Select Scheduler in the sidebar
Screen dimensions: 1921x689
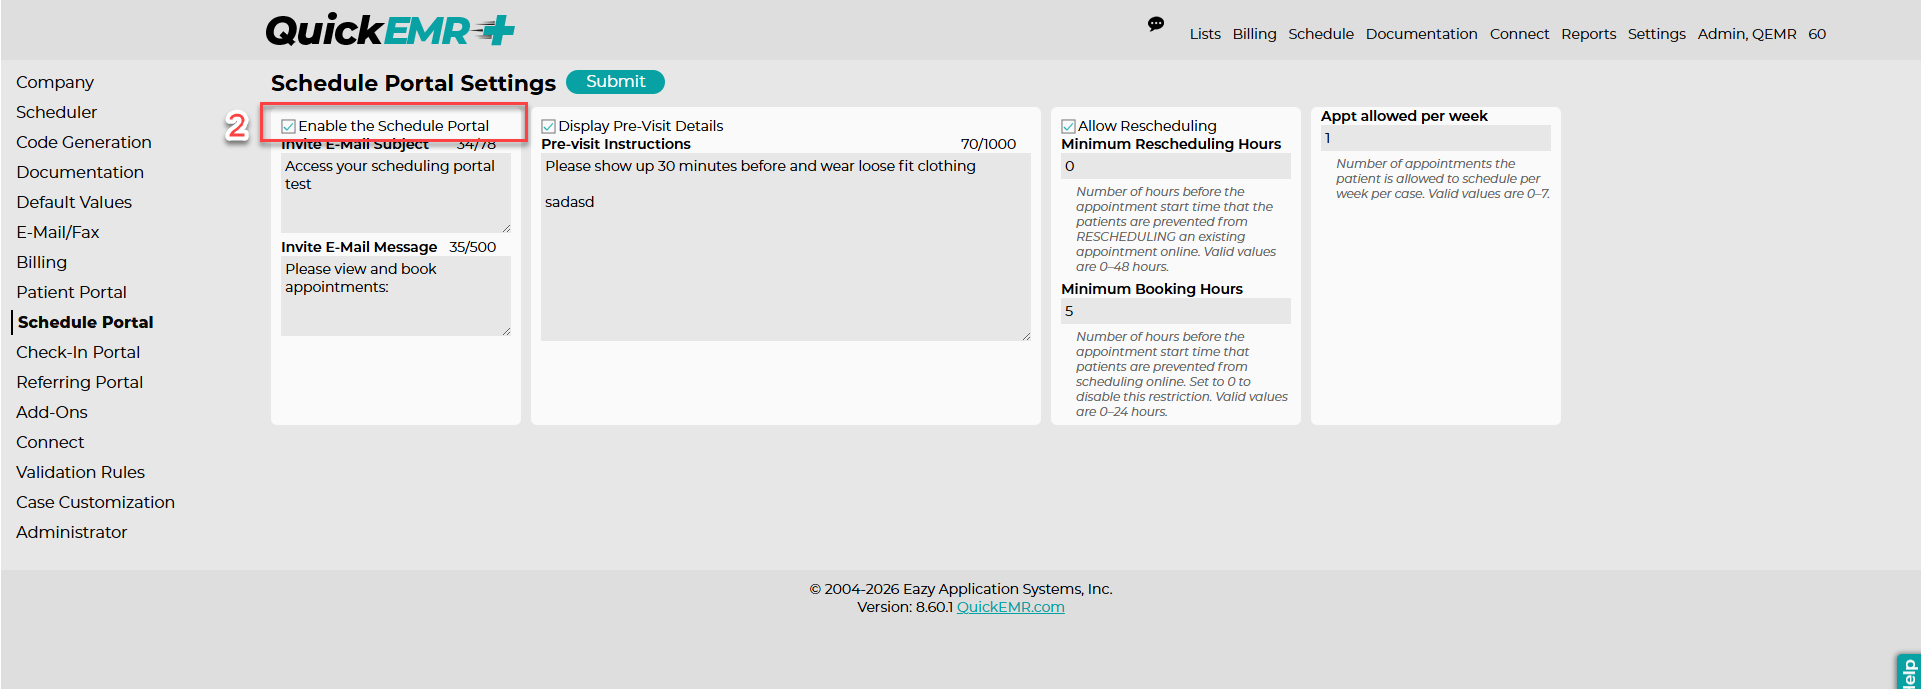(56, 112)
